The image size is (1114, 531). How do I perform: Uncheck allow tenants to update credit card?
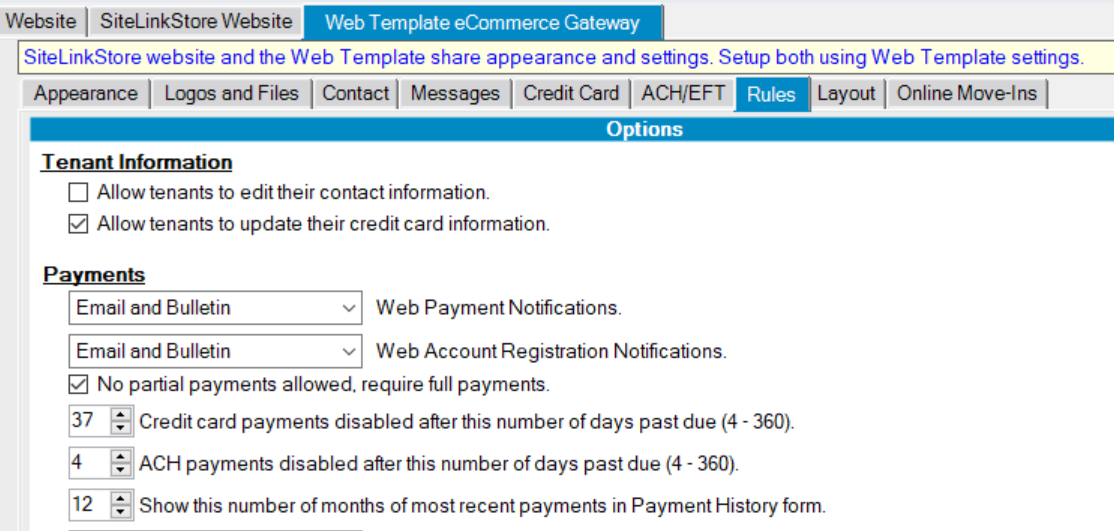[78, 224]
